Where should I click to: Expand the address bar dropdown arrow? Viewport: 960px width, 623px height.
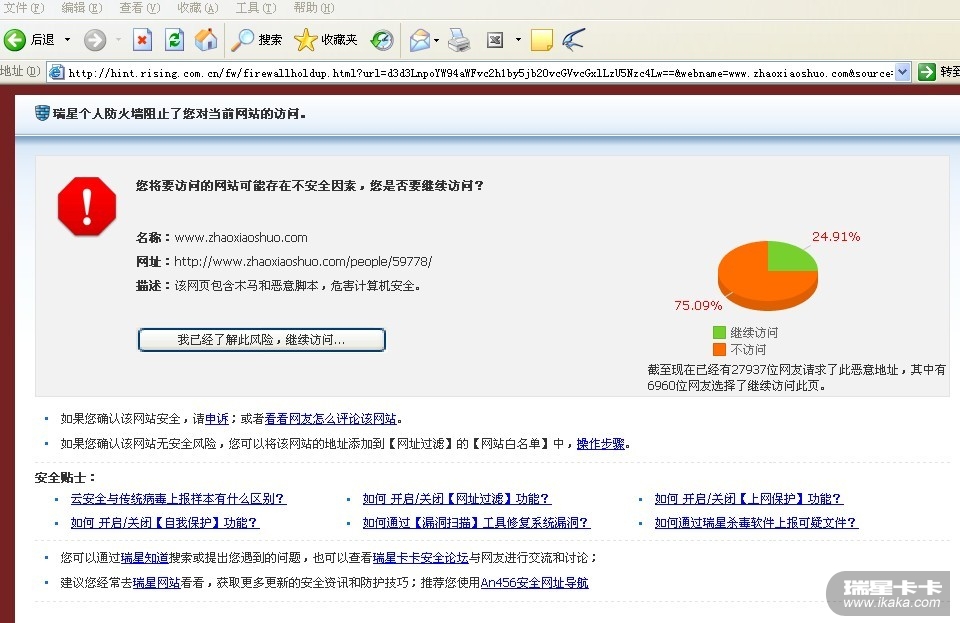click(x=902, y=72)
